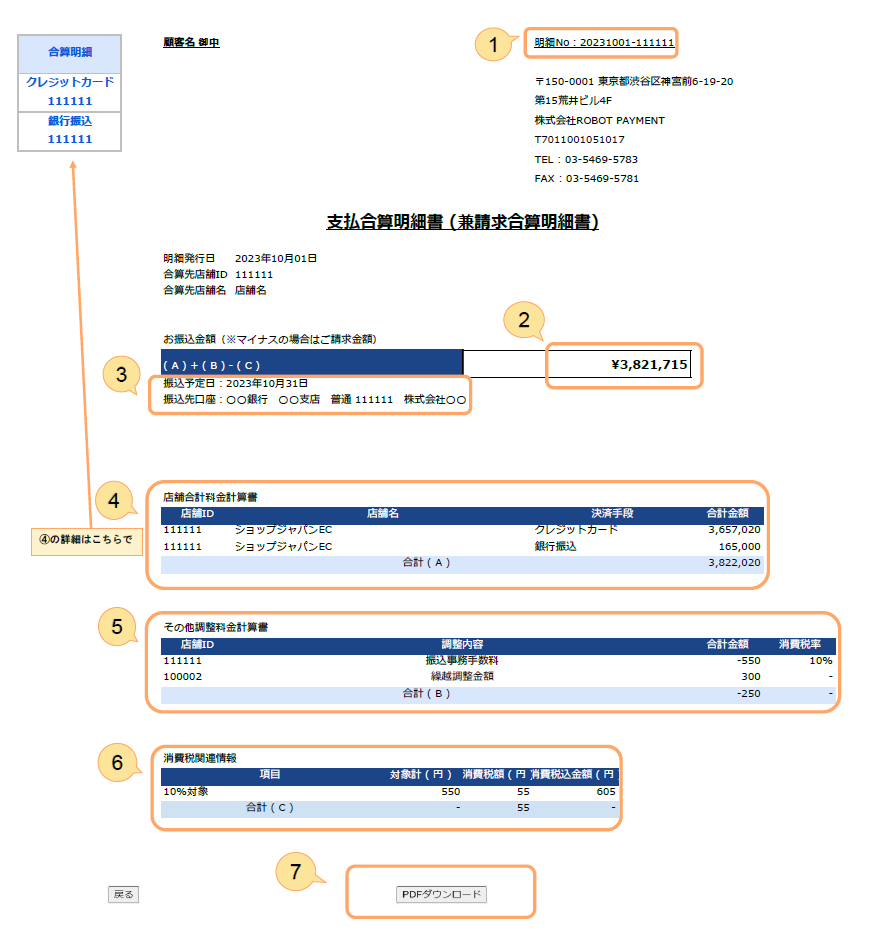Image resolution: width=892 pixels, height=945 pixels.
Task: Click the 支払合算明細書（兼請求合算明細書）title
Action: click(x=462, y=222)
